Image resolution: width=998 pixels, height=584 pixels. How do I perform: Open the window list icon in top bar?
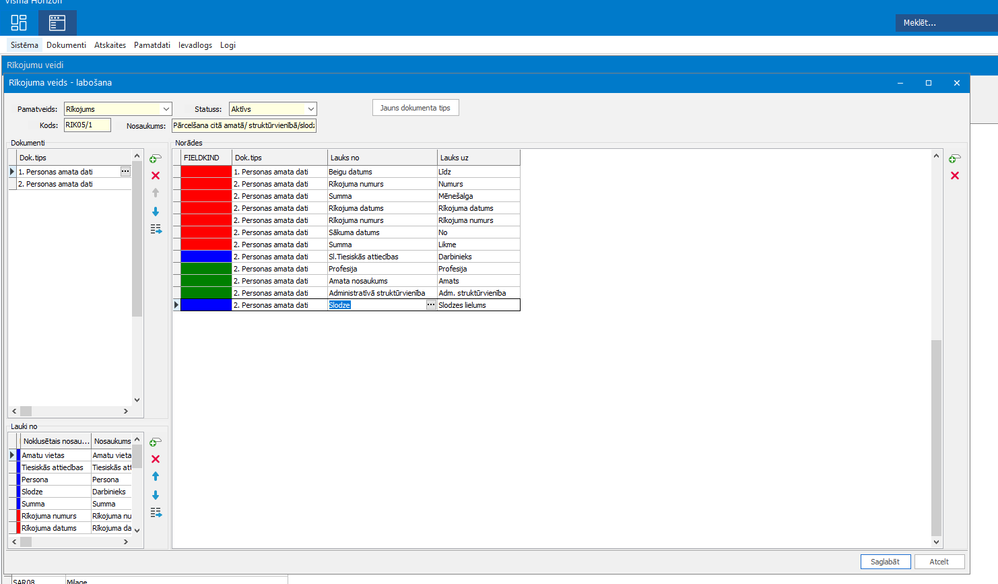coord(57,23)
